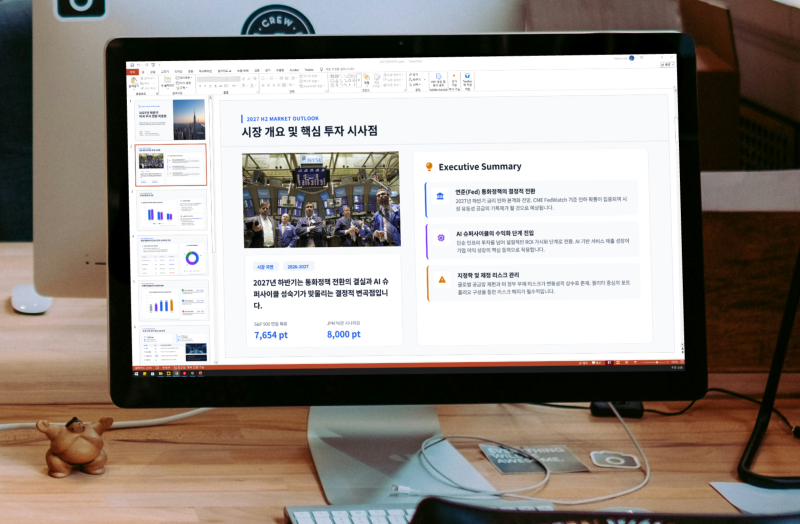Click the orange Add-ins icon in the ribbon

(x=454, y=76)
